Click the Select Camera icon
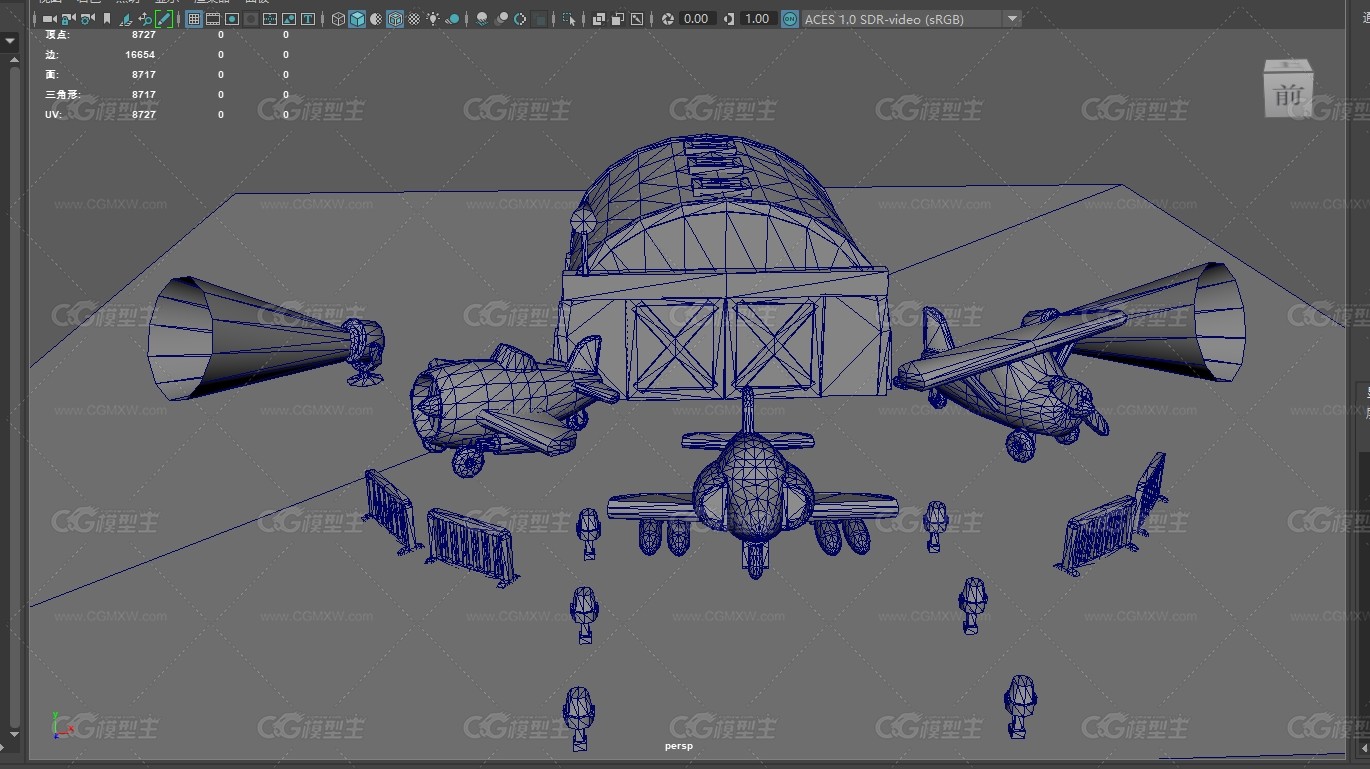This screenshot has height=769, width=1370. (x=49, y=19)
